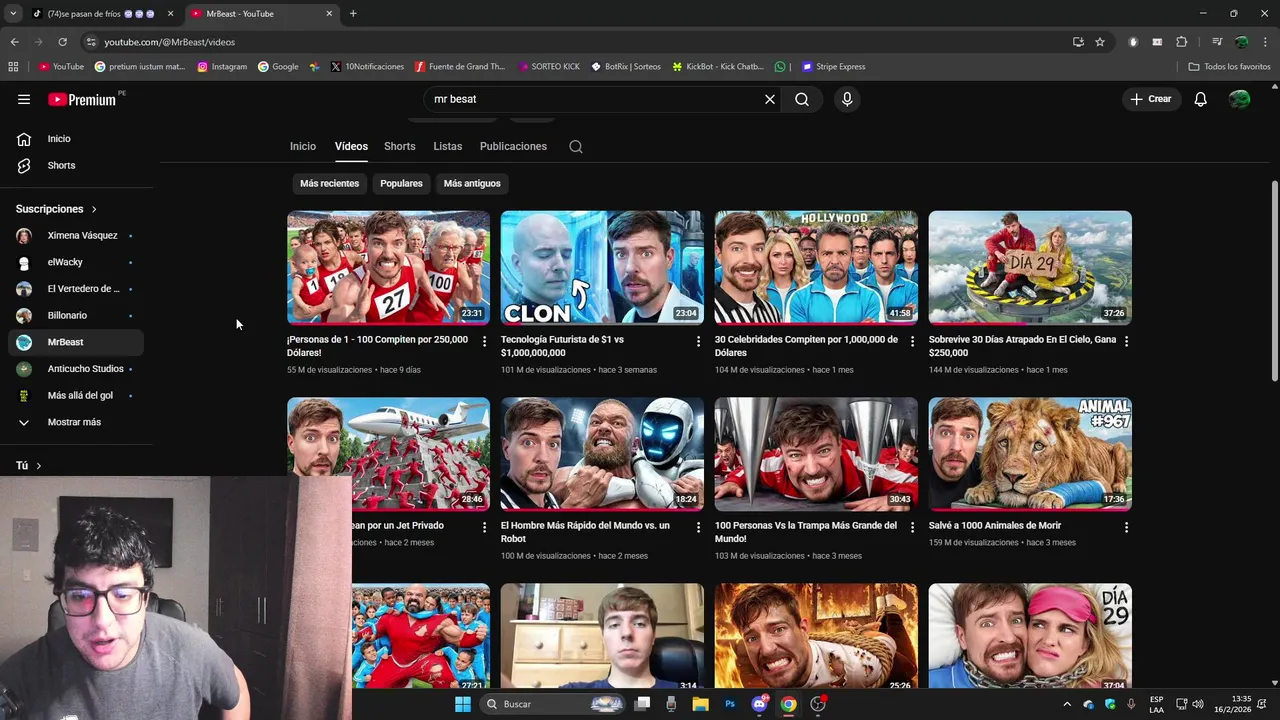
Task: Clear the search box with X icon
Action: tap(770, 99)
